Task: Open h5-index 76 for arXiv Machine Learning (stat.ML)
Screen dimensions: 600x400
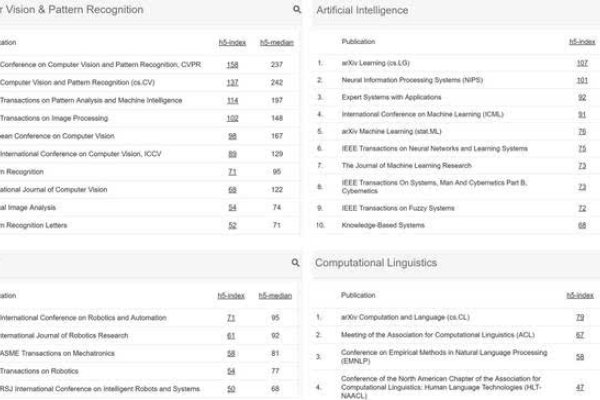Action: click(x=582, y=131)
